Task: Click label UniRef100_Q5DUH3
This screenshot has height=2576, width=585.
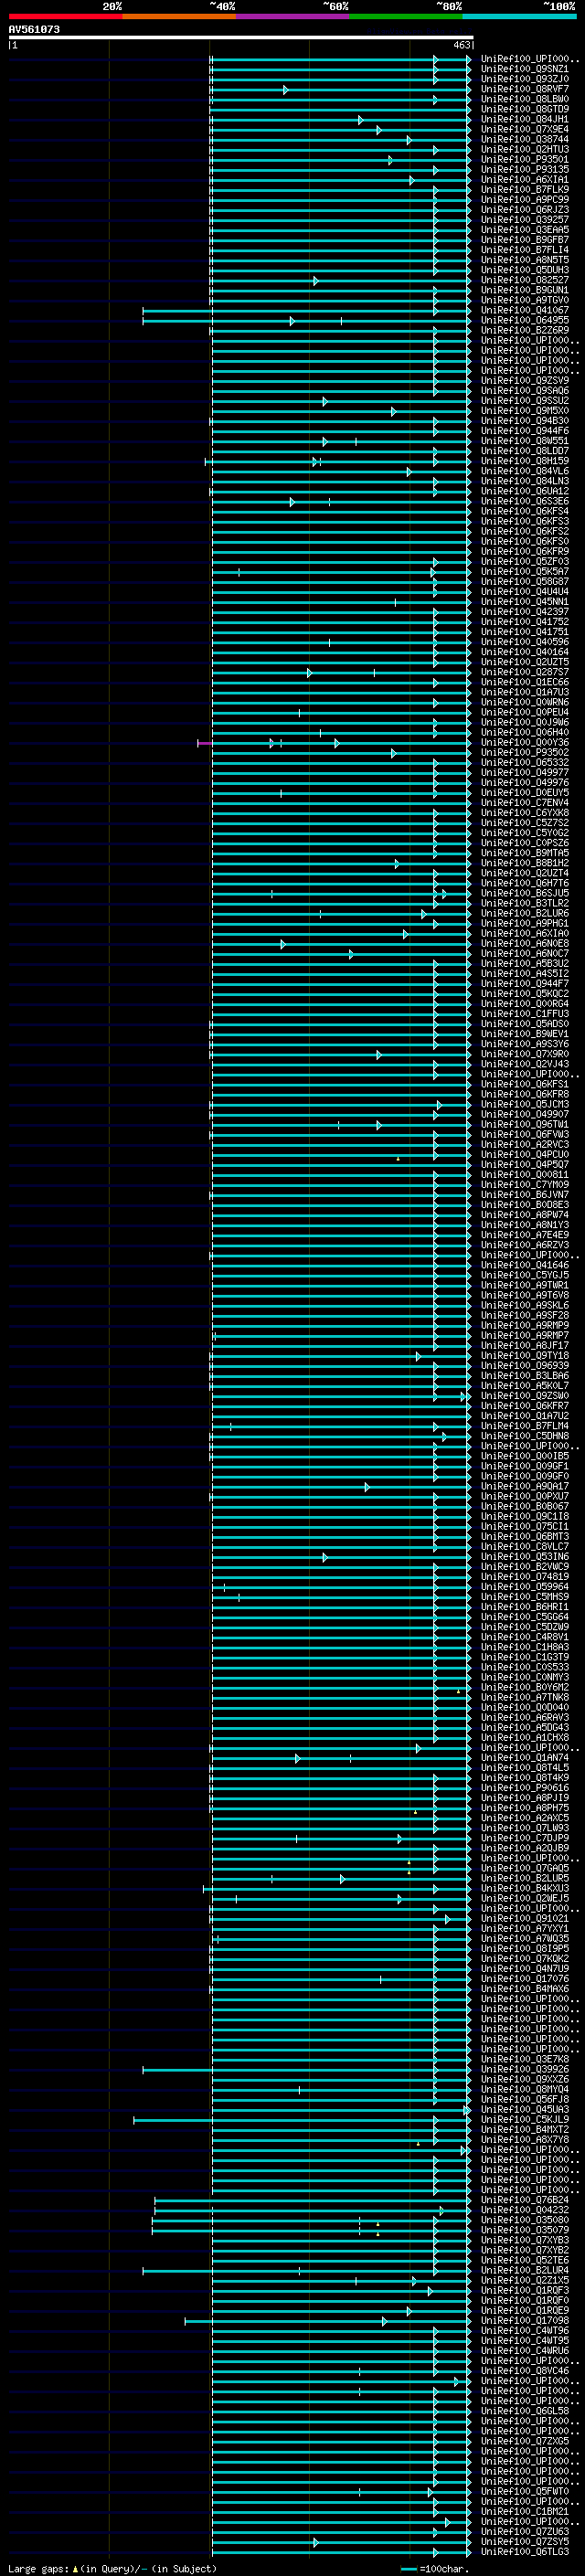Action: click(524, 270)
